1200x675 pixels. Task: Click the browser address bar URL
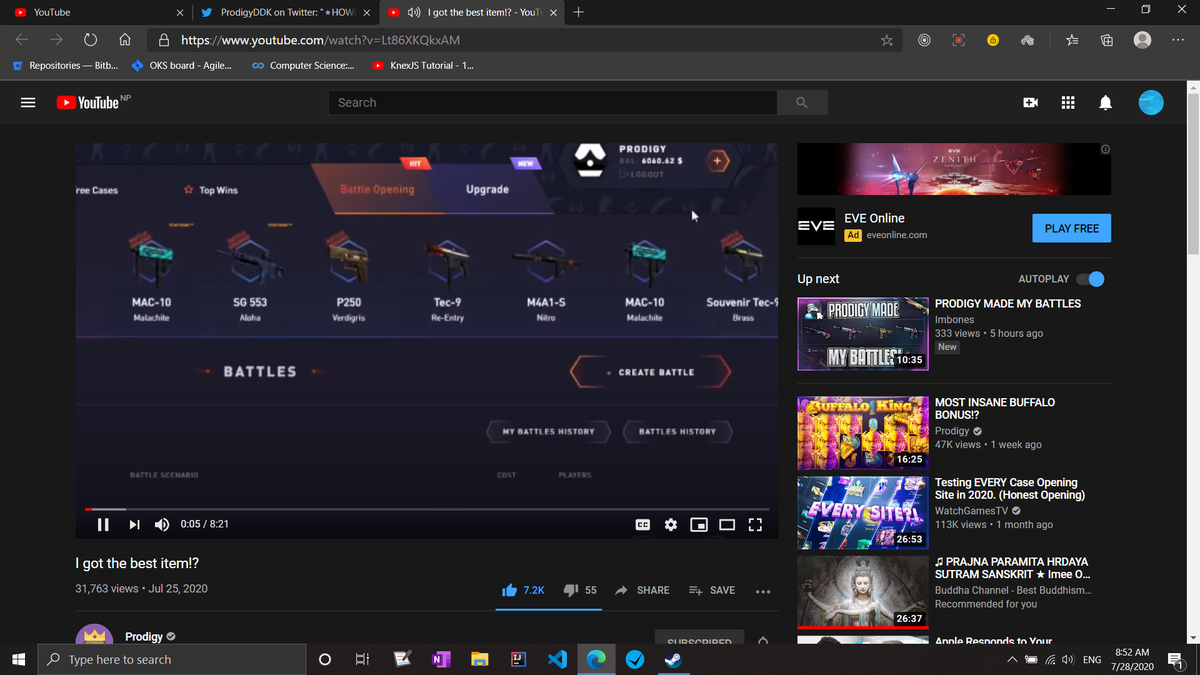320,41
